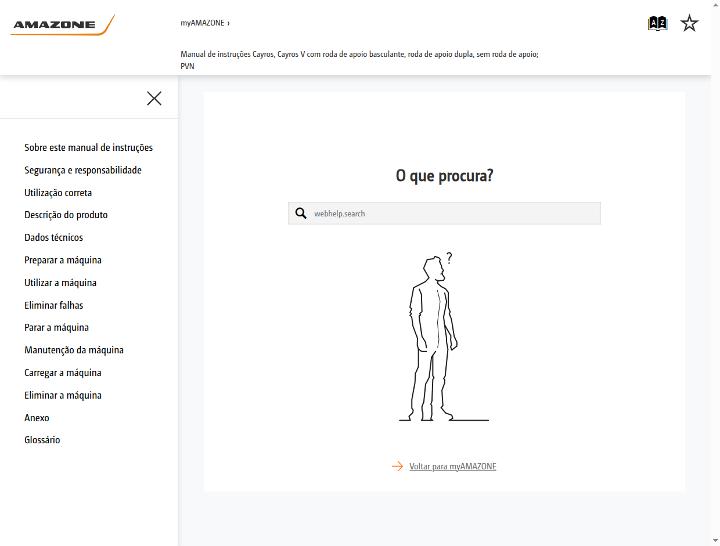Select Carregar a máquina entry
This screenshot has height=546, width=720.
[x=62, y=372]
